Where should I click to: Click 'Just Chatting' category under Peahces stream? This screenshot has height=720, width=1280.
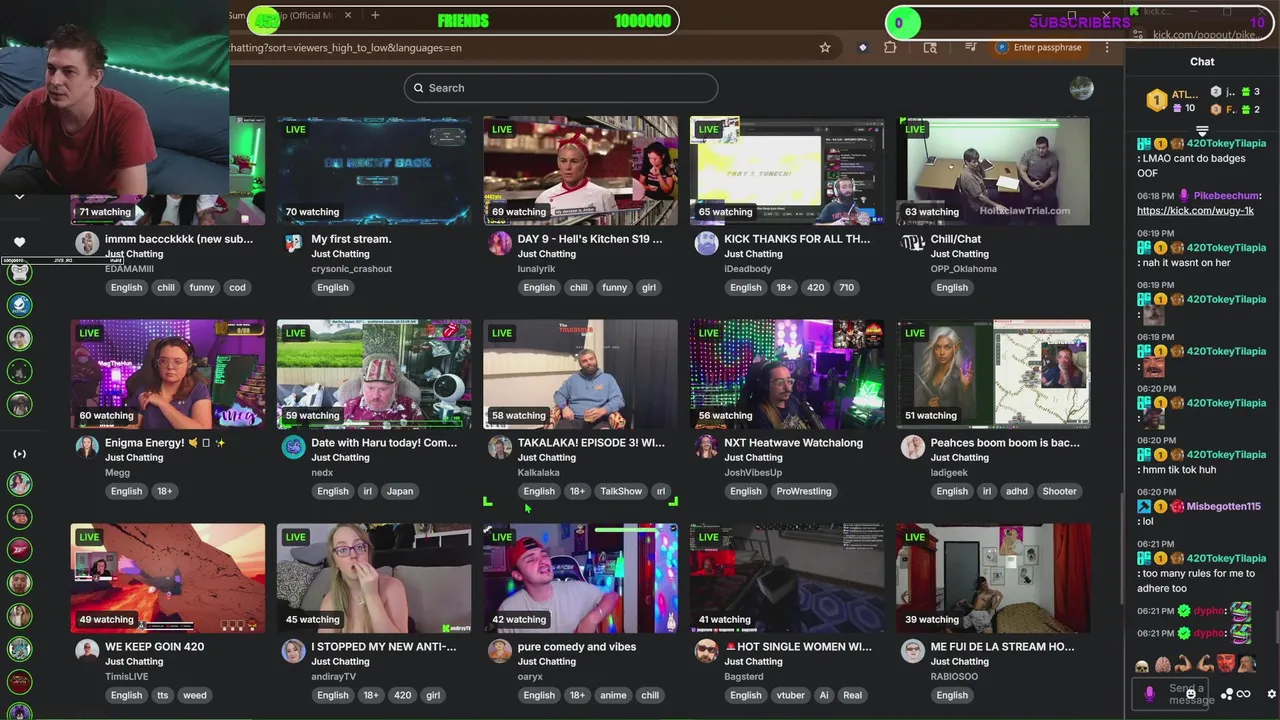coord(959,458)
